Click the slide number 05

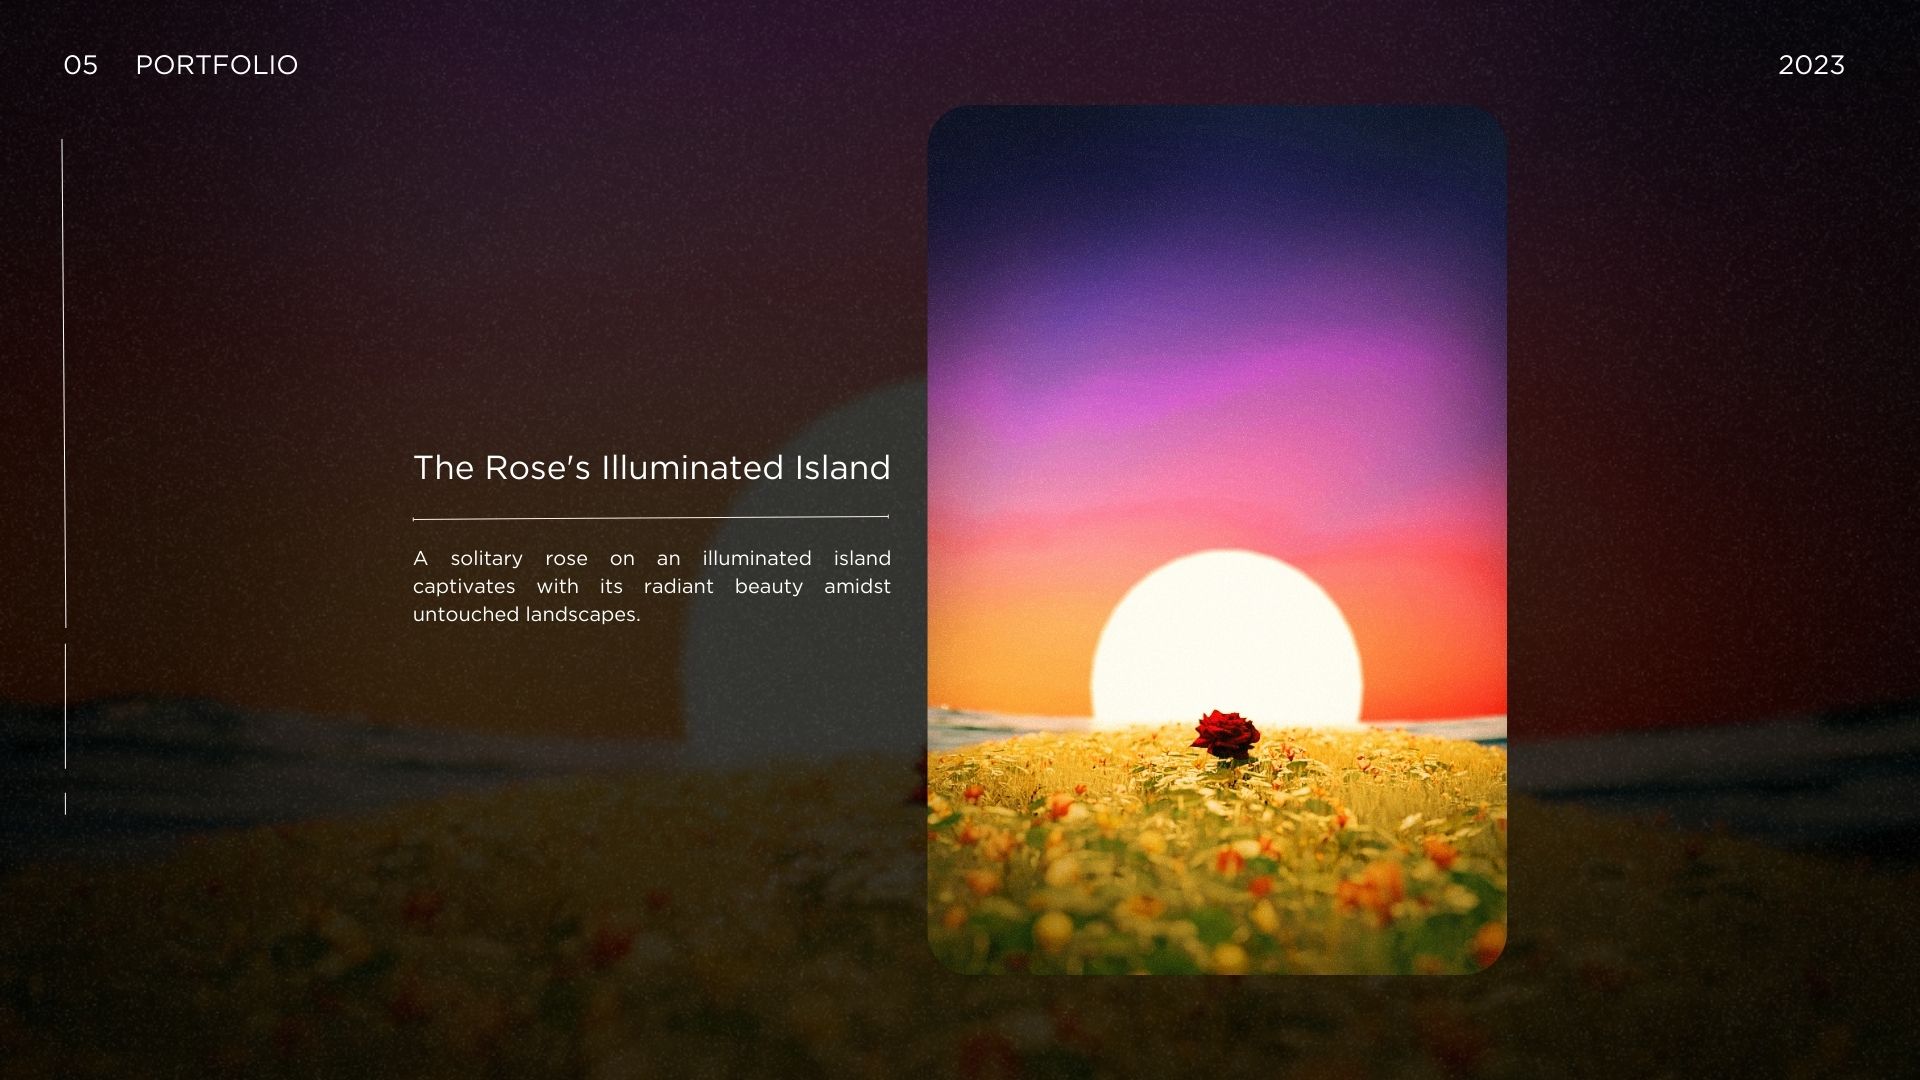click(81, 66)
